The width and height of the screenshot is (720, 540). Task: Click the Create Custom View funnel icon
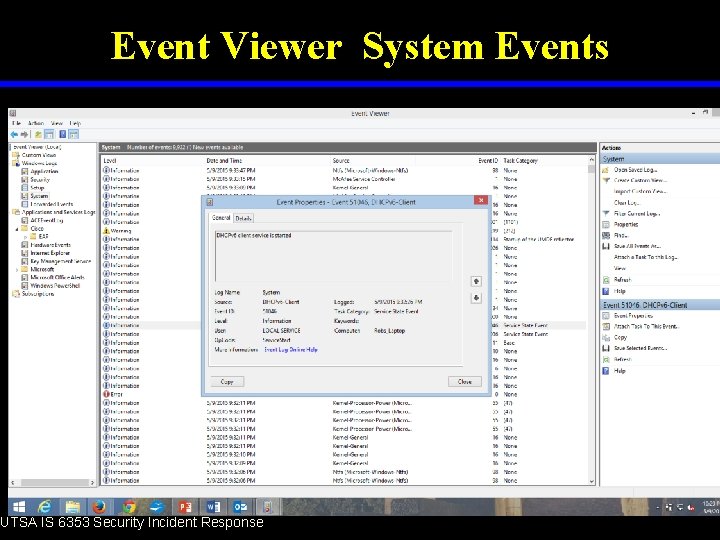click(x=606, y=180)
